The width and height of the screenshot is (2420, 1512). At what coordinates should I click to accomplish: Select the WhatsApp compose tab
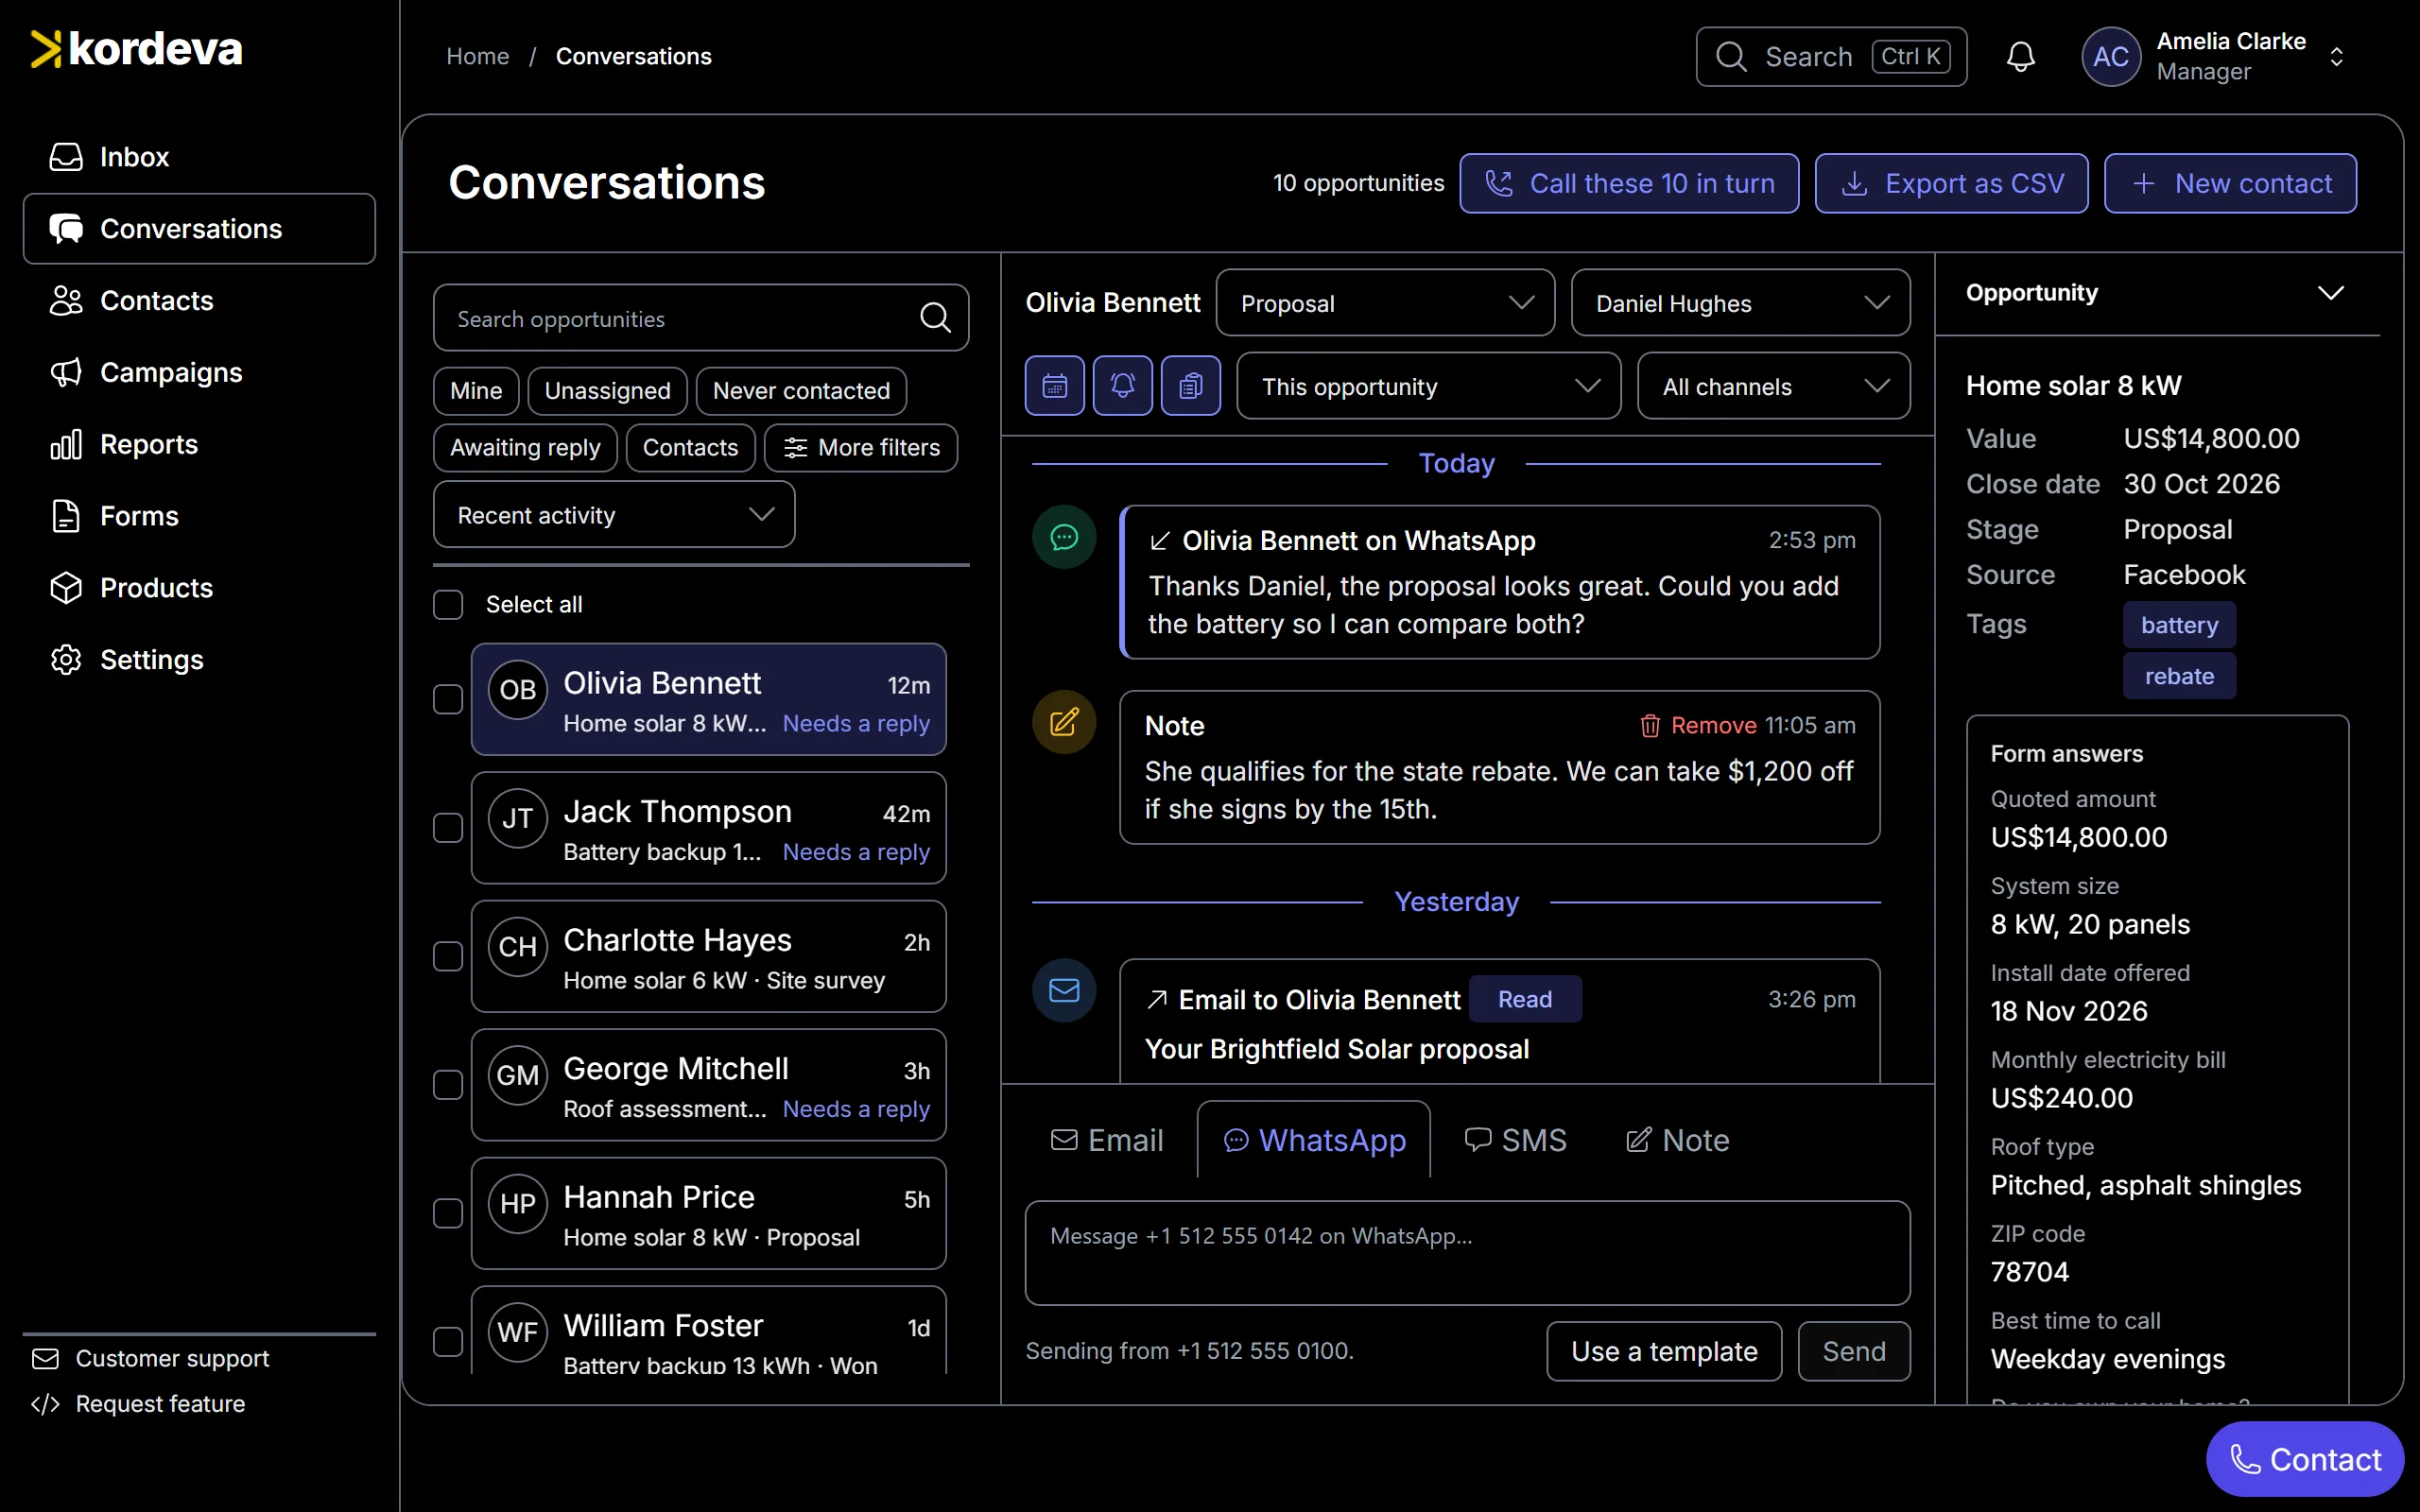(1314, 1140)
